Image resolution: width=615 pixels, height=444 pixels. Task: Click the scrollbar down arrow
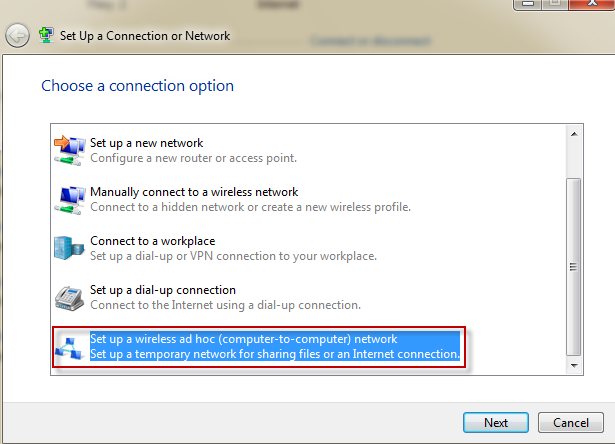573,366
